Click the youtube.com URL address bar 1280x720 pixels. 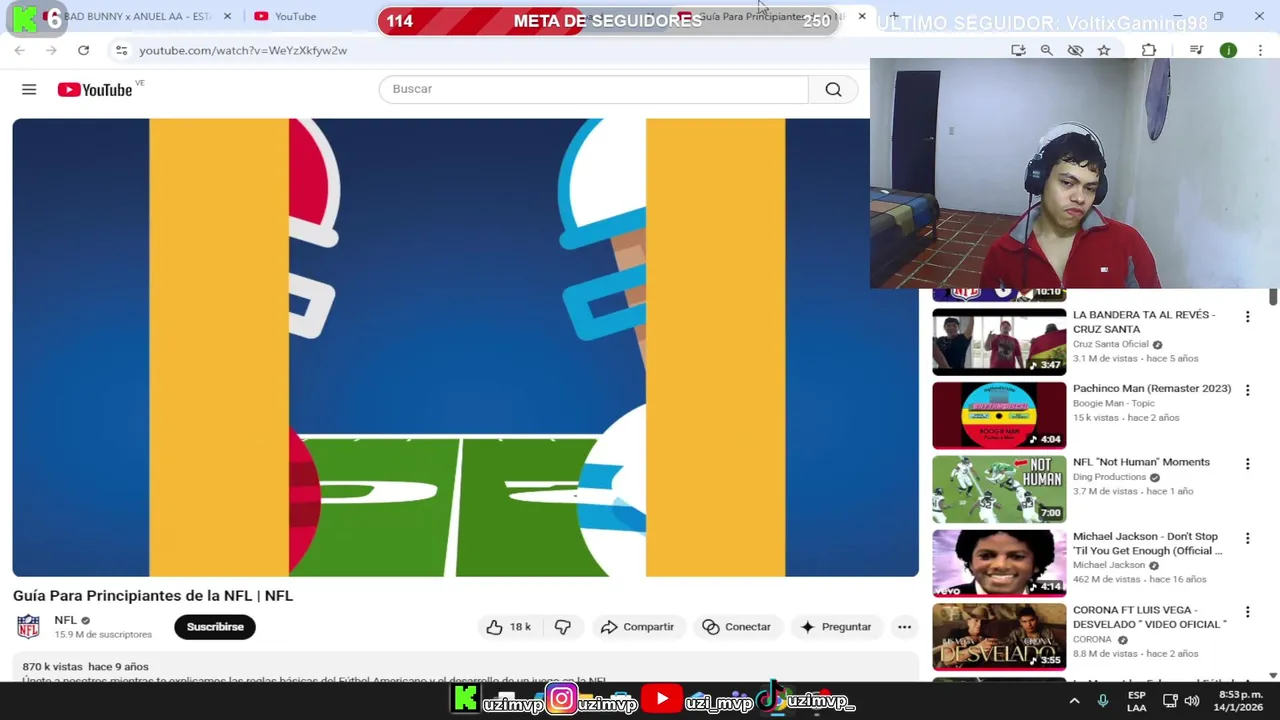coord(243,50)
